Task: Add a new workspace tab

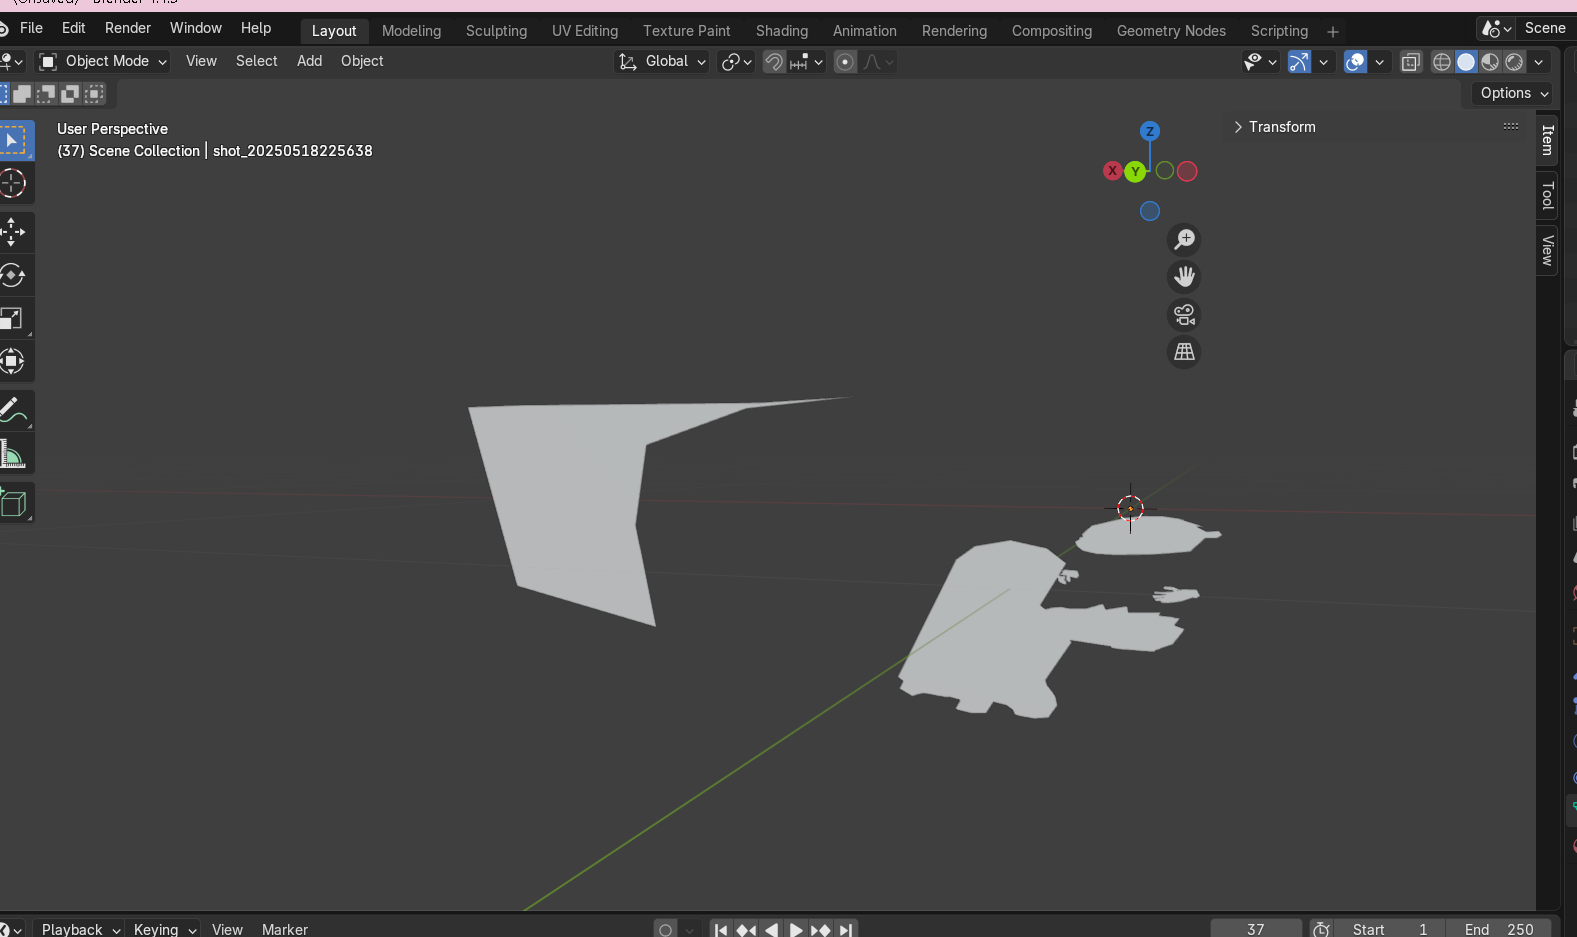Action: click(1333, 32)
